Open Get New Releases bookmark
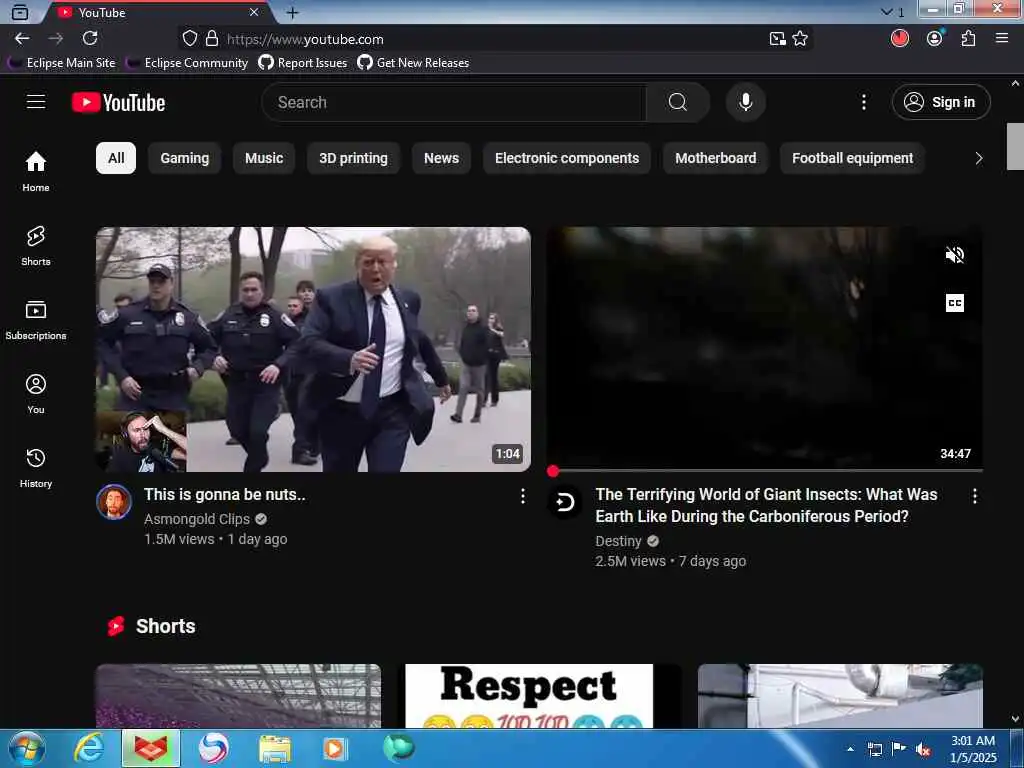Image resolution: width=1024 pixels, height=768 pixels. coord(413,63)
